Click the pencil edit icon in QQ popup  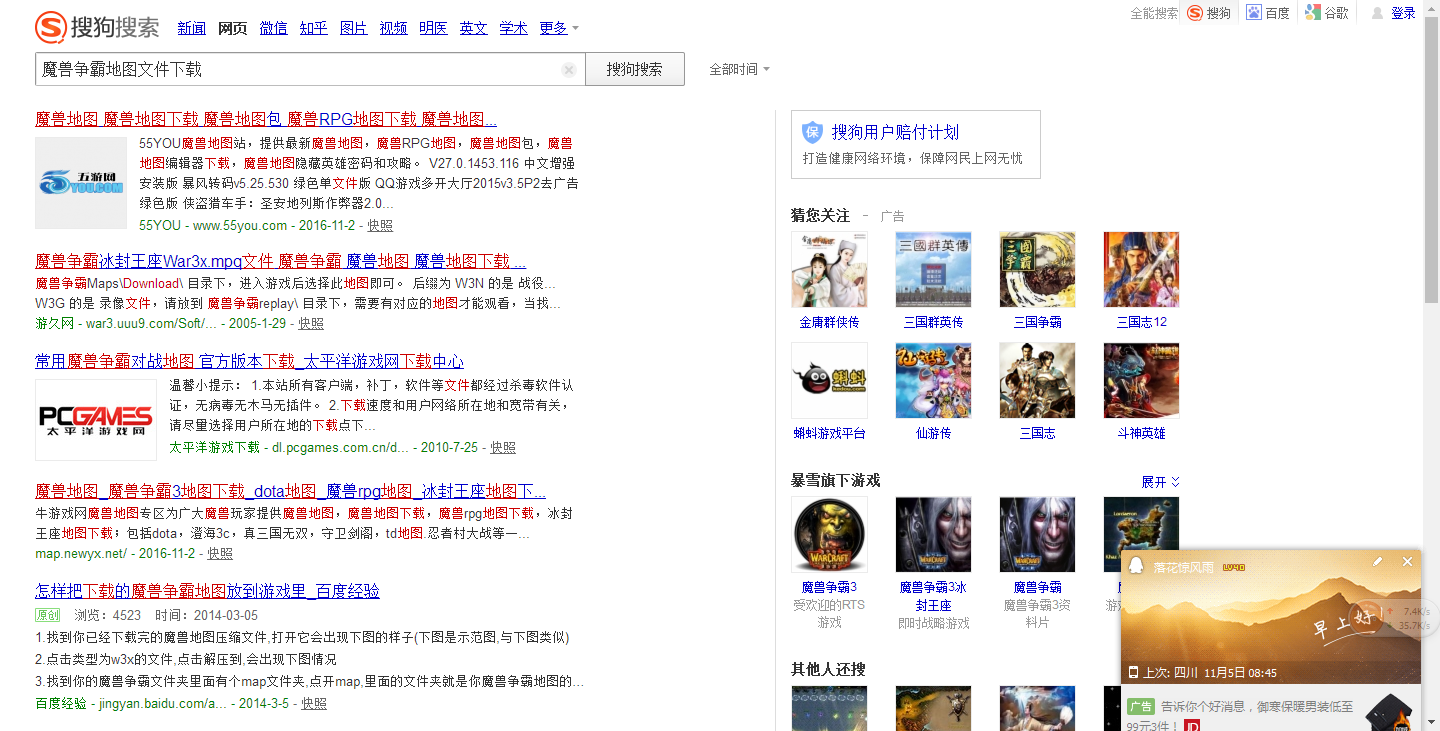(1377, 562)
